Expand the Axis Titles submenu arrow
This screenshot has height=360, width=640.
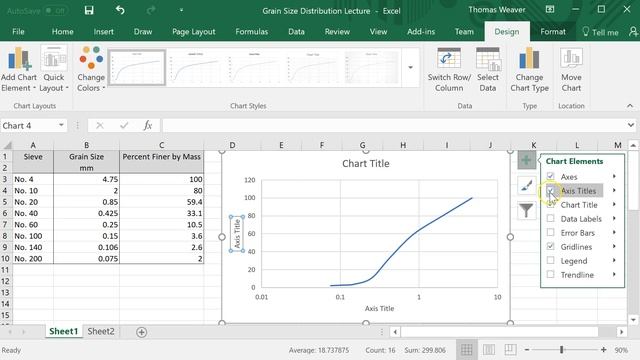(x=614, y=190)
